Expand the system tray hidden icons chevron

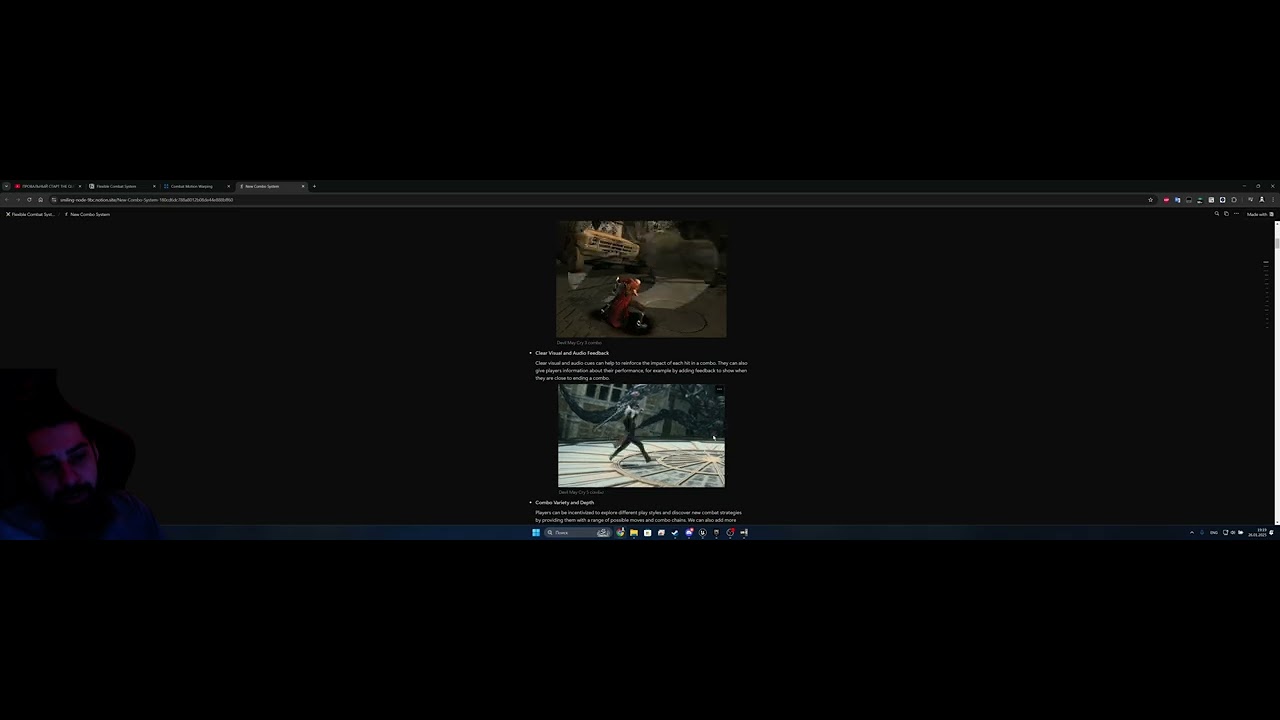1192,533
